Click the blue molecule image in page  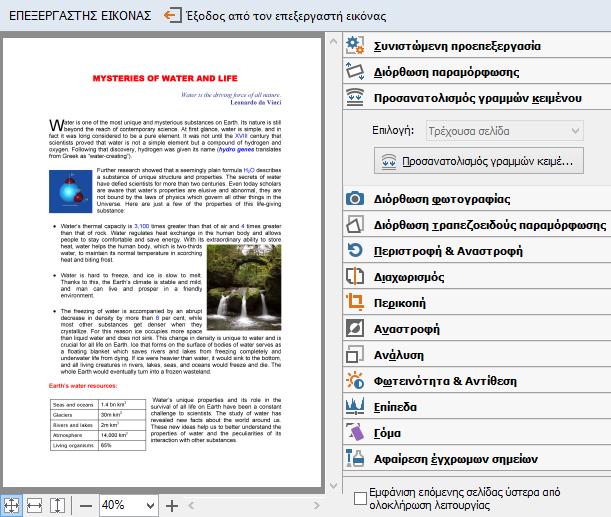71,191
